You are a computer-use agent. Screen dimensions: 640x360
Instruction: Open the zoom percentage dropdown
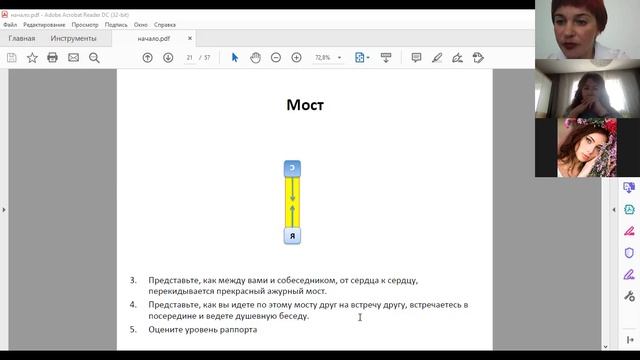coord(339,58)
